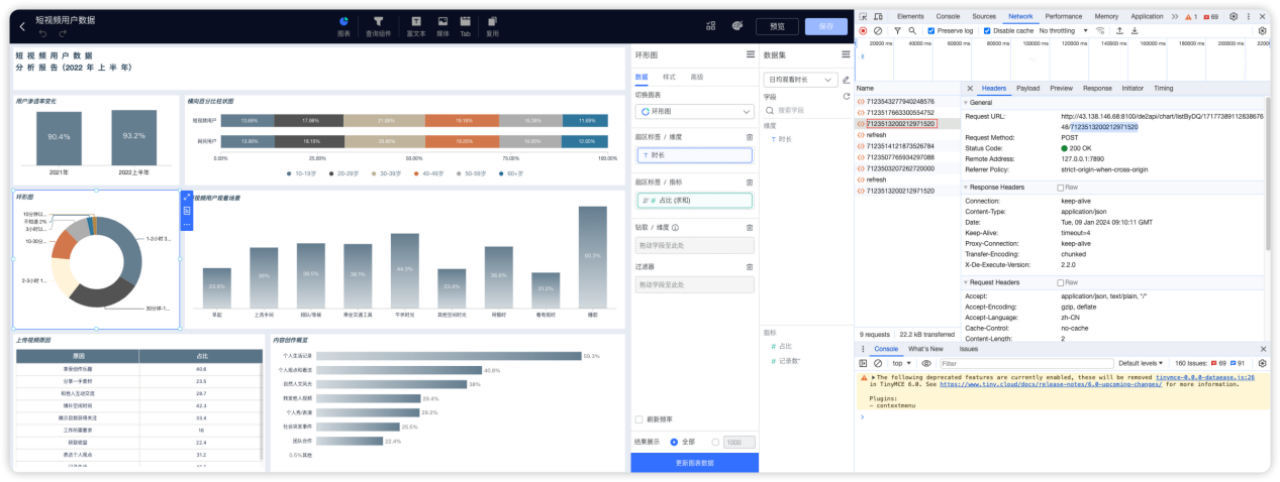The width and height of the screenshot is (1280, 482).
Task: Enable the 刷新频率 checkbox
Action: click(x=639, y=419)
